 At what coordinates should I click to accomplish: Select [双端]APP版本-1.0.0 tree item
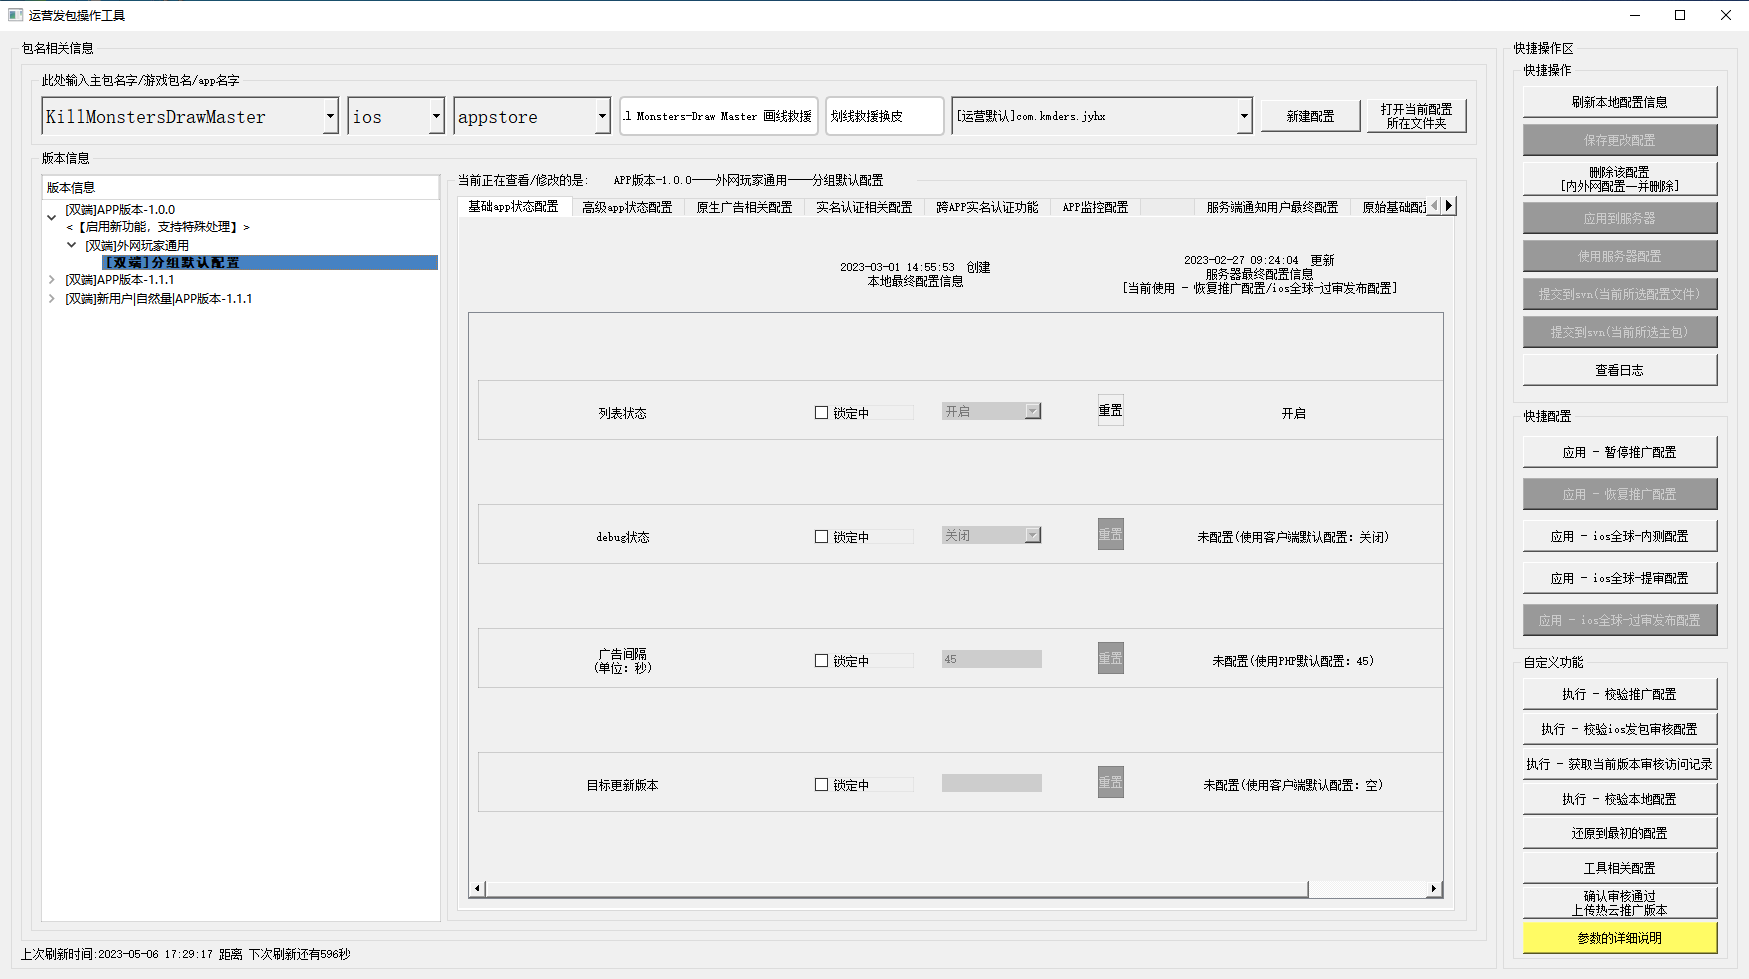120,210
